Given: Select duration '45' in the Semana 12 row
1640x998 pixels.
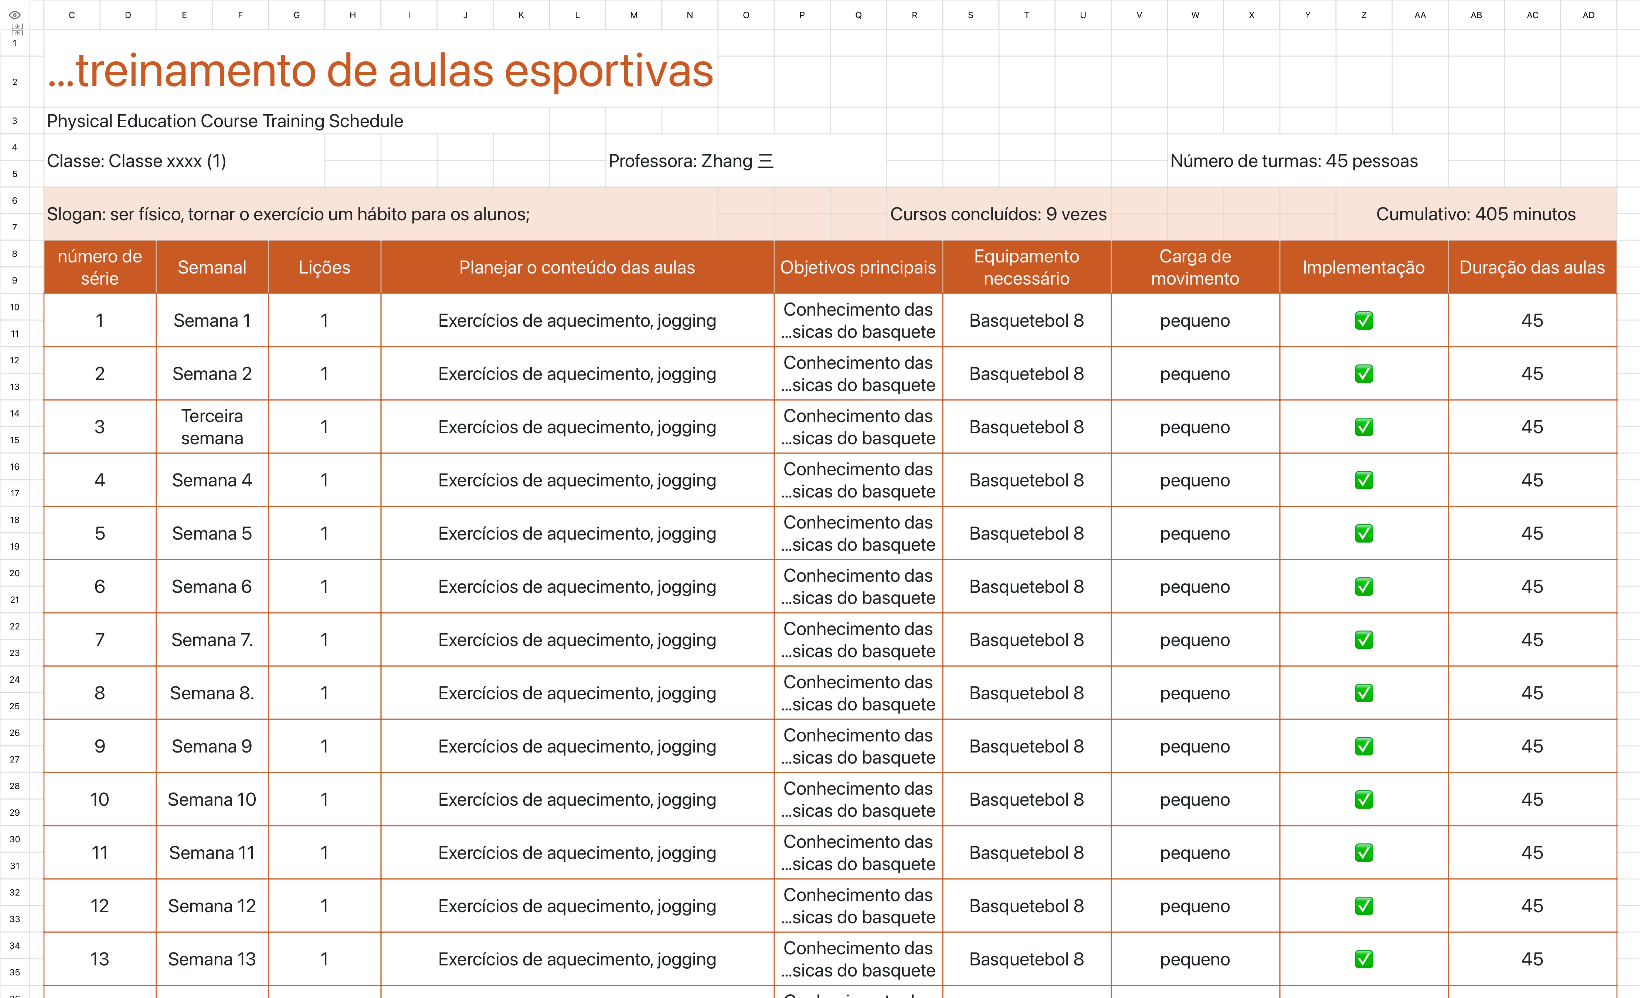Looking at the screenshot, I should (x=1532, y=906).
